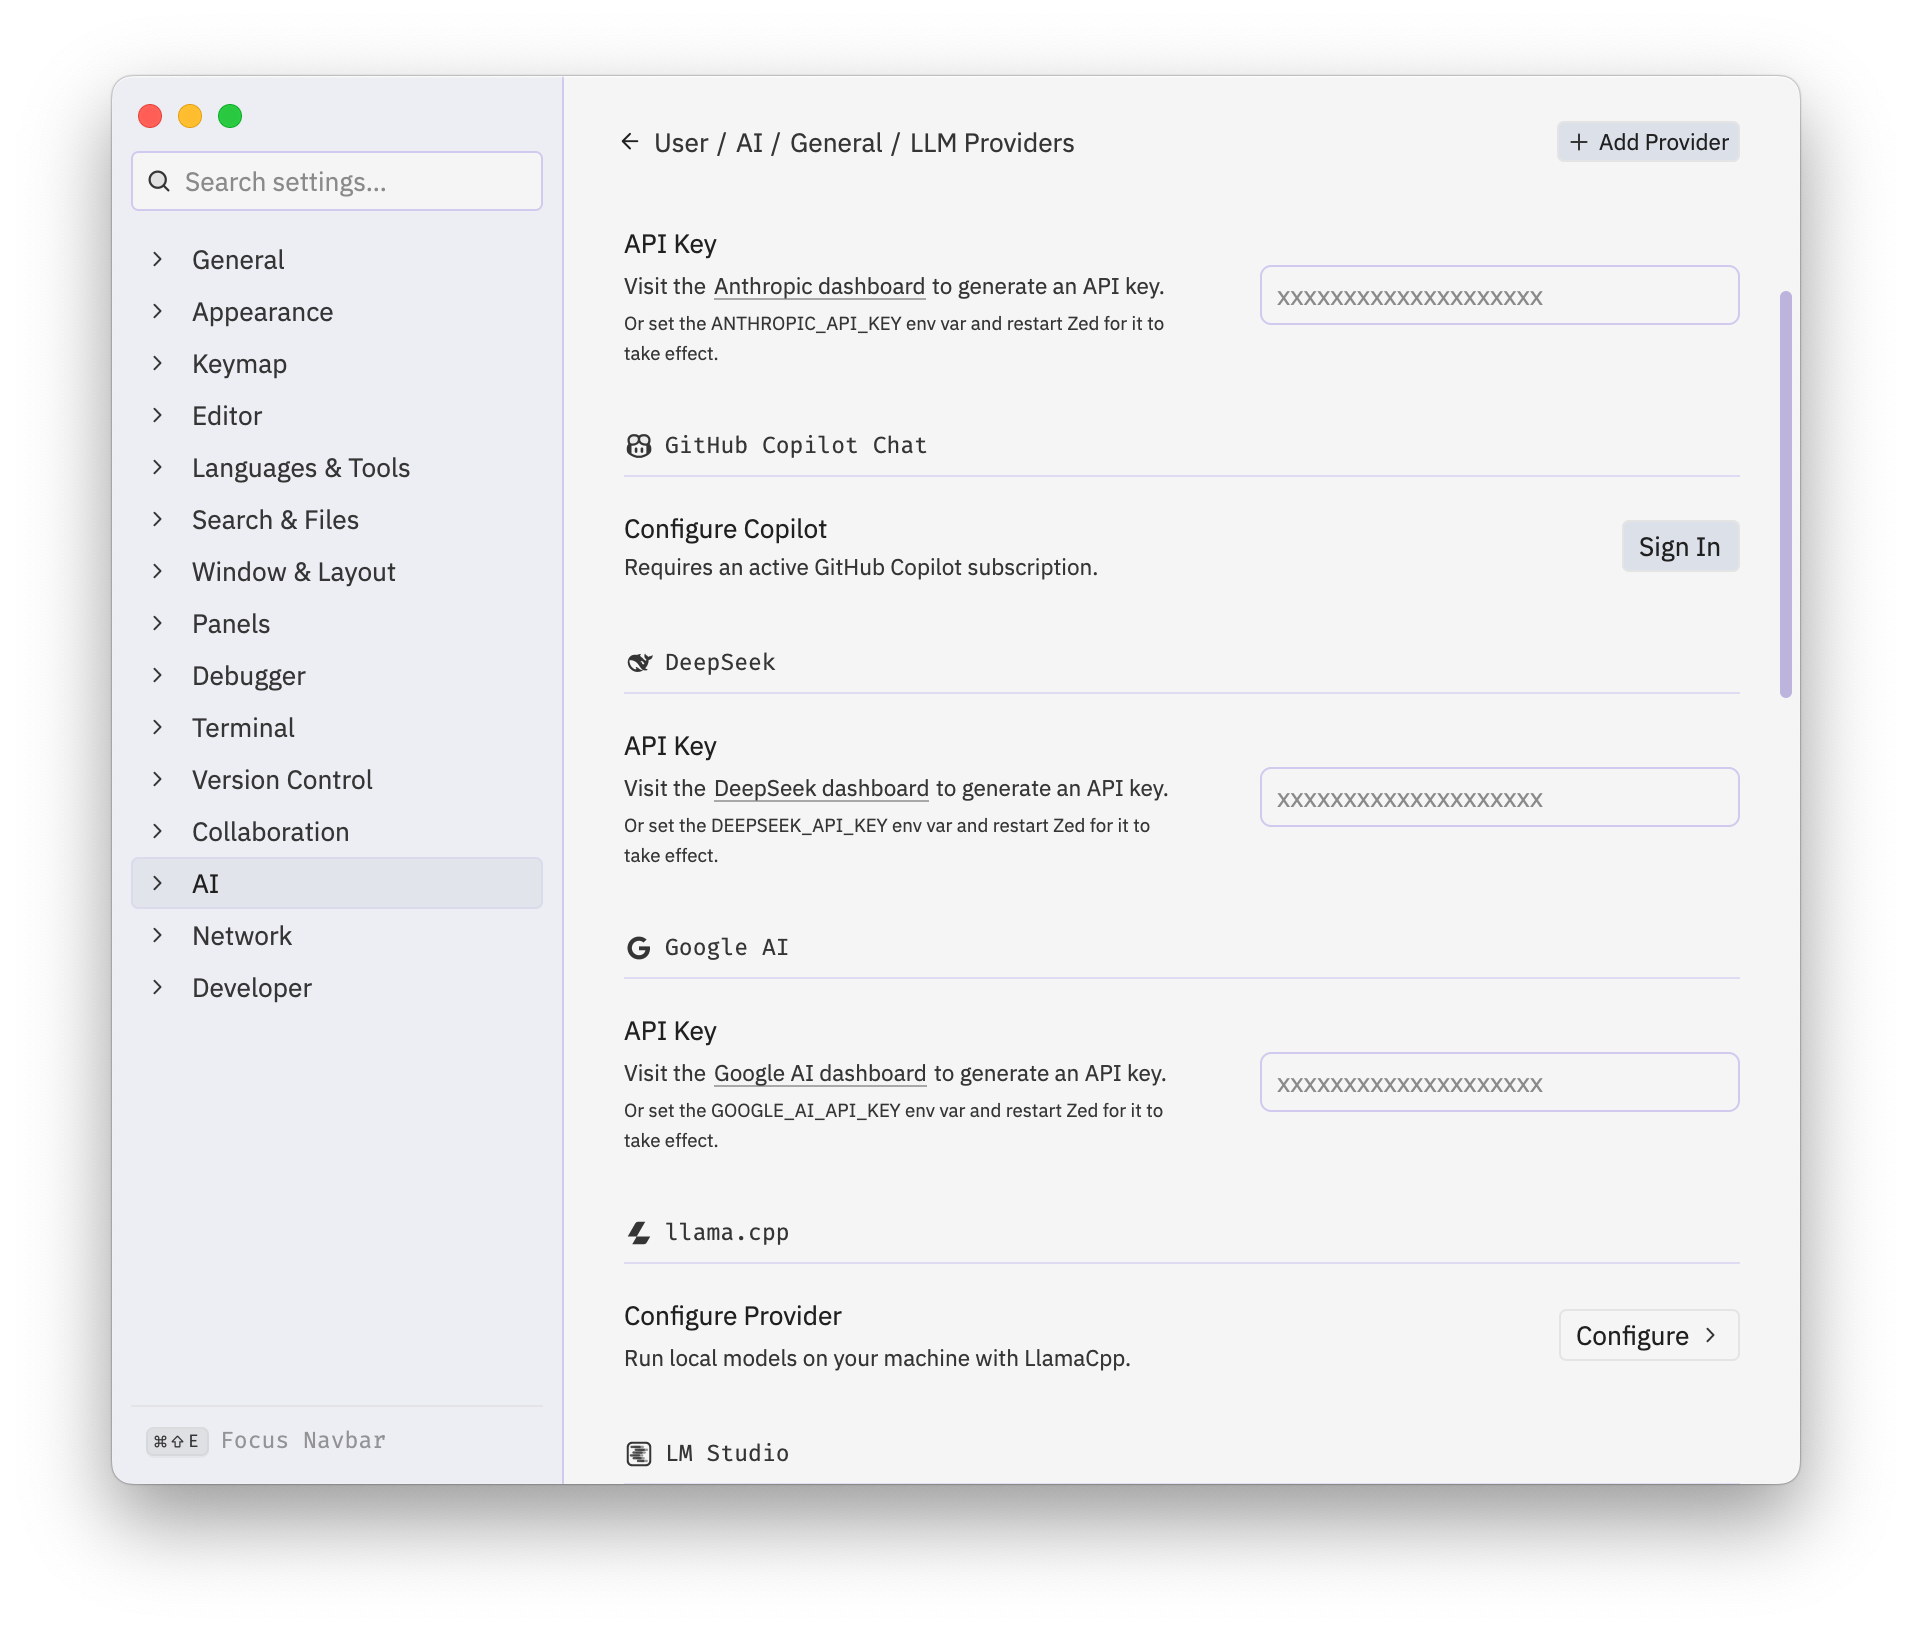Expand the Window & Layout chevron

[x=157, y=571]
